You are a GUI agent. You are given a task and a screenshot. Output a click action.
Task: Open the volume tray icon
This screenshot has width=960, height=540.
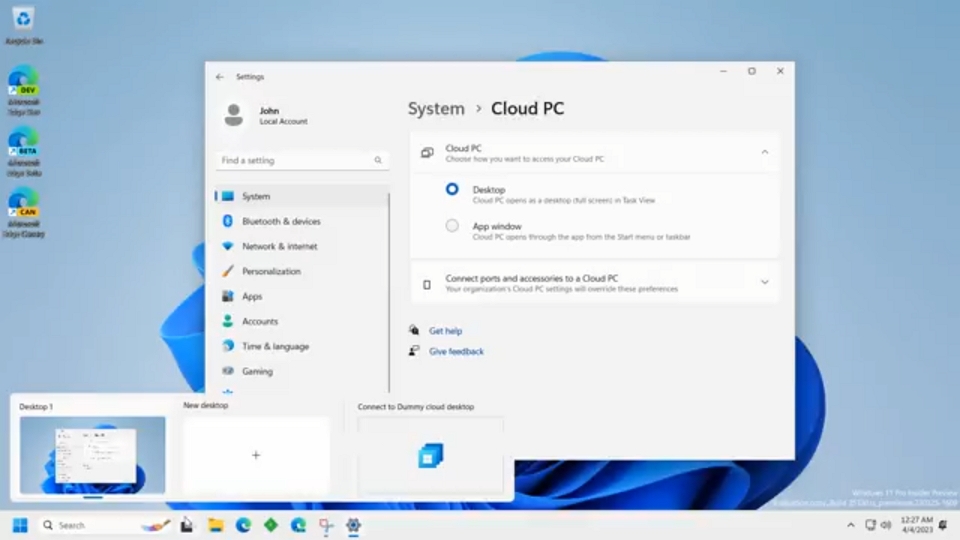coord(885,525)
